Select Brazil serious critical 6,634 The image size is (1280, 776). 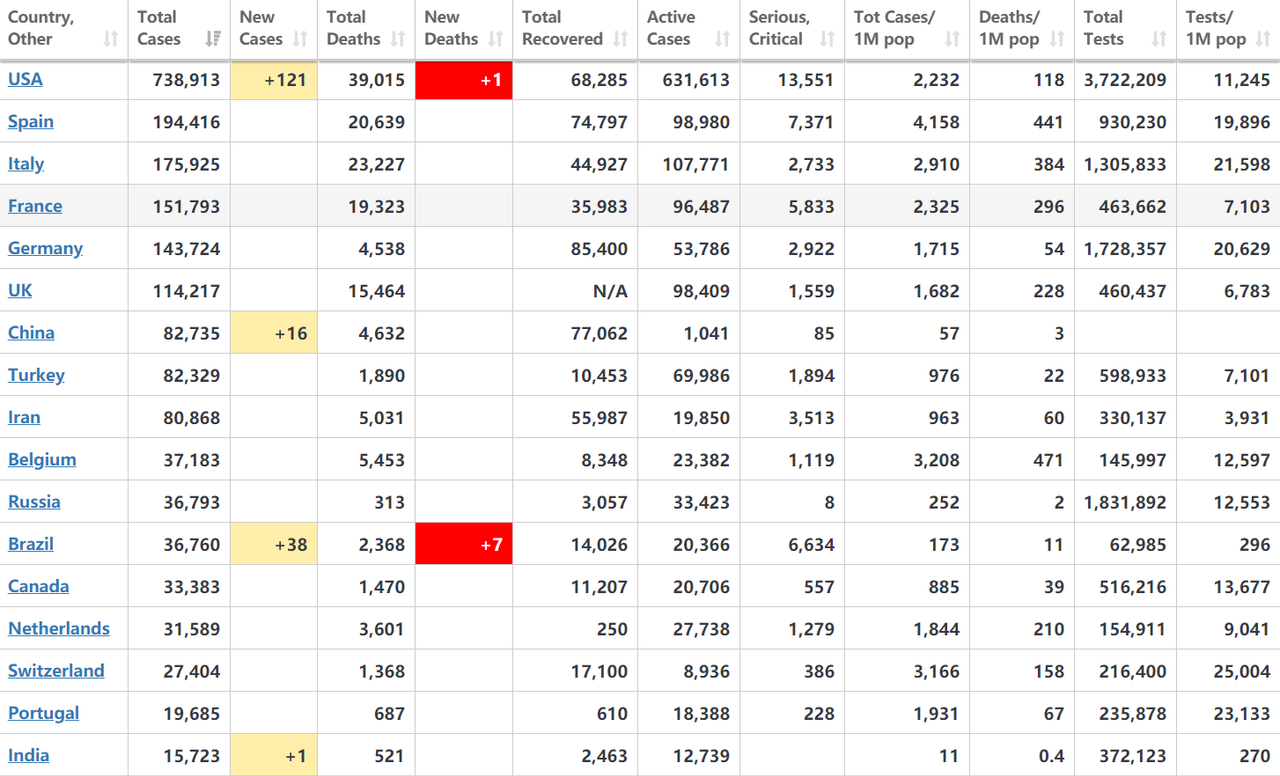click(810, 545)
